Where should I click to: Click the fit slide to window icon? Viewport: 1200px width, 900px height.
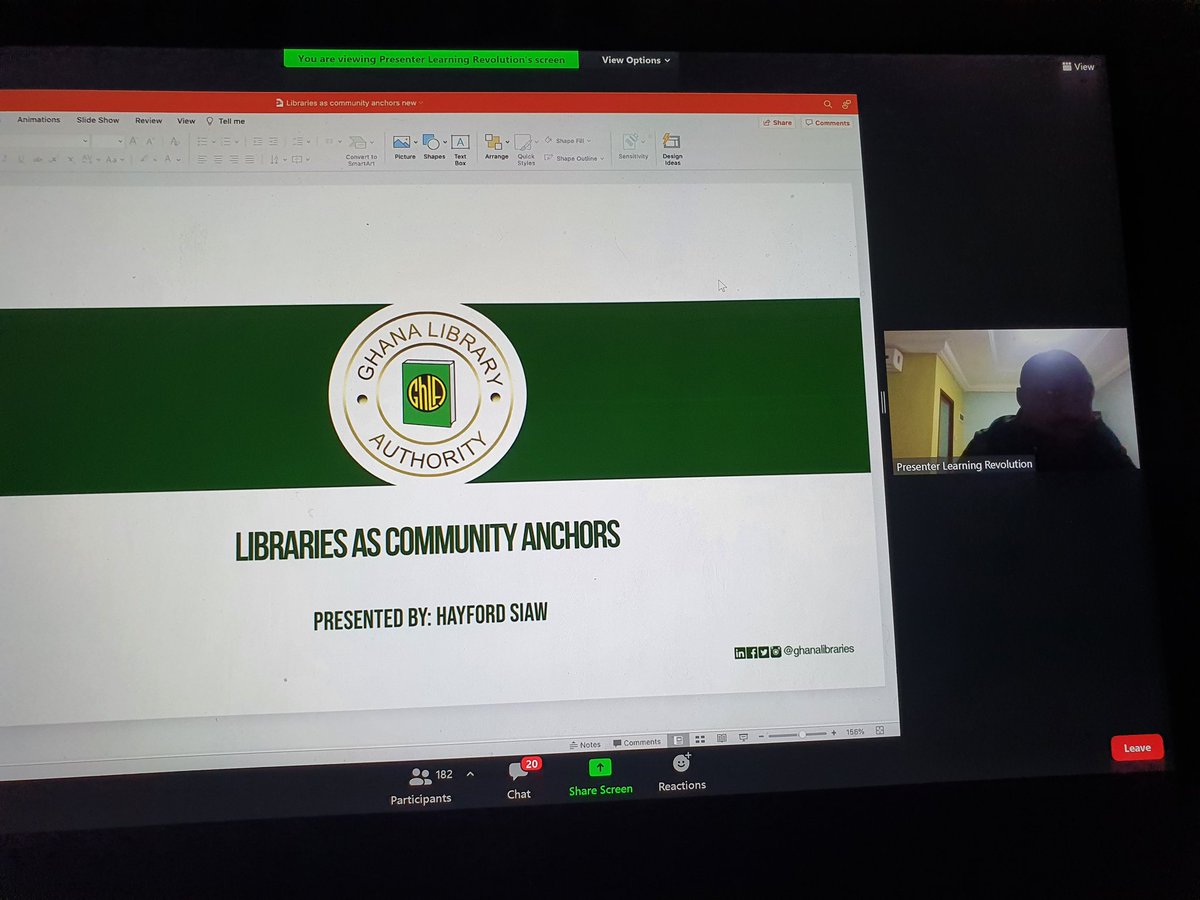click(880, 730)
